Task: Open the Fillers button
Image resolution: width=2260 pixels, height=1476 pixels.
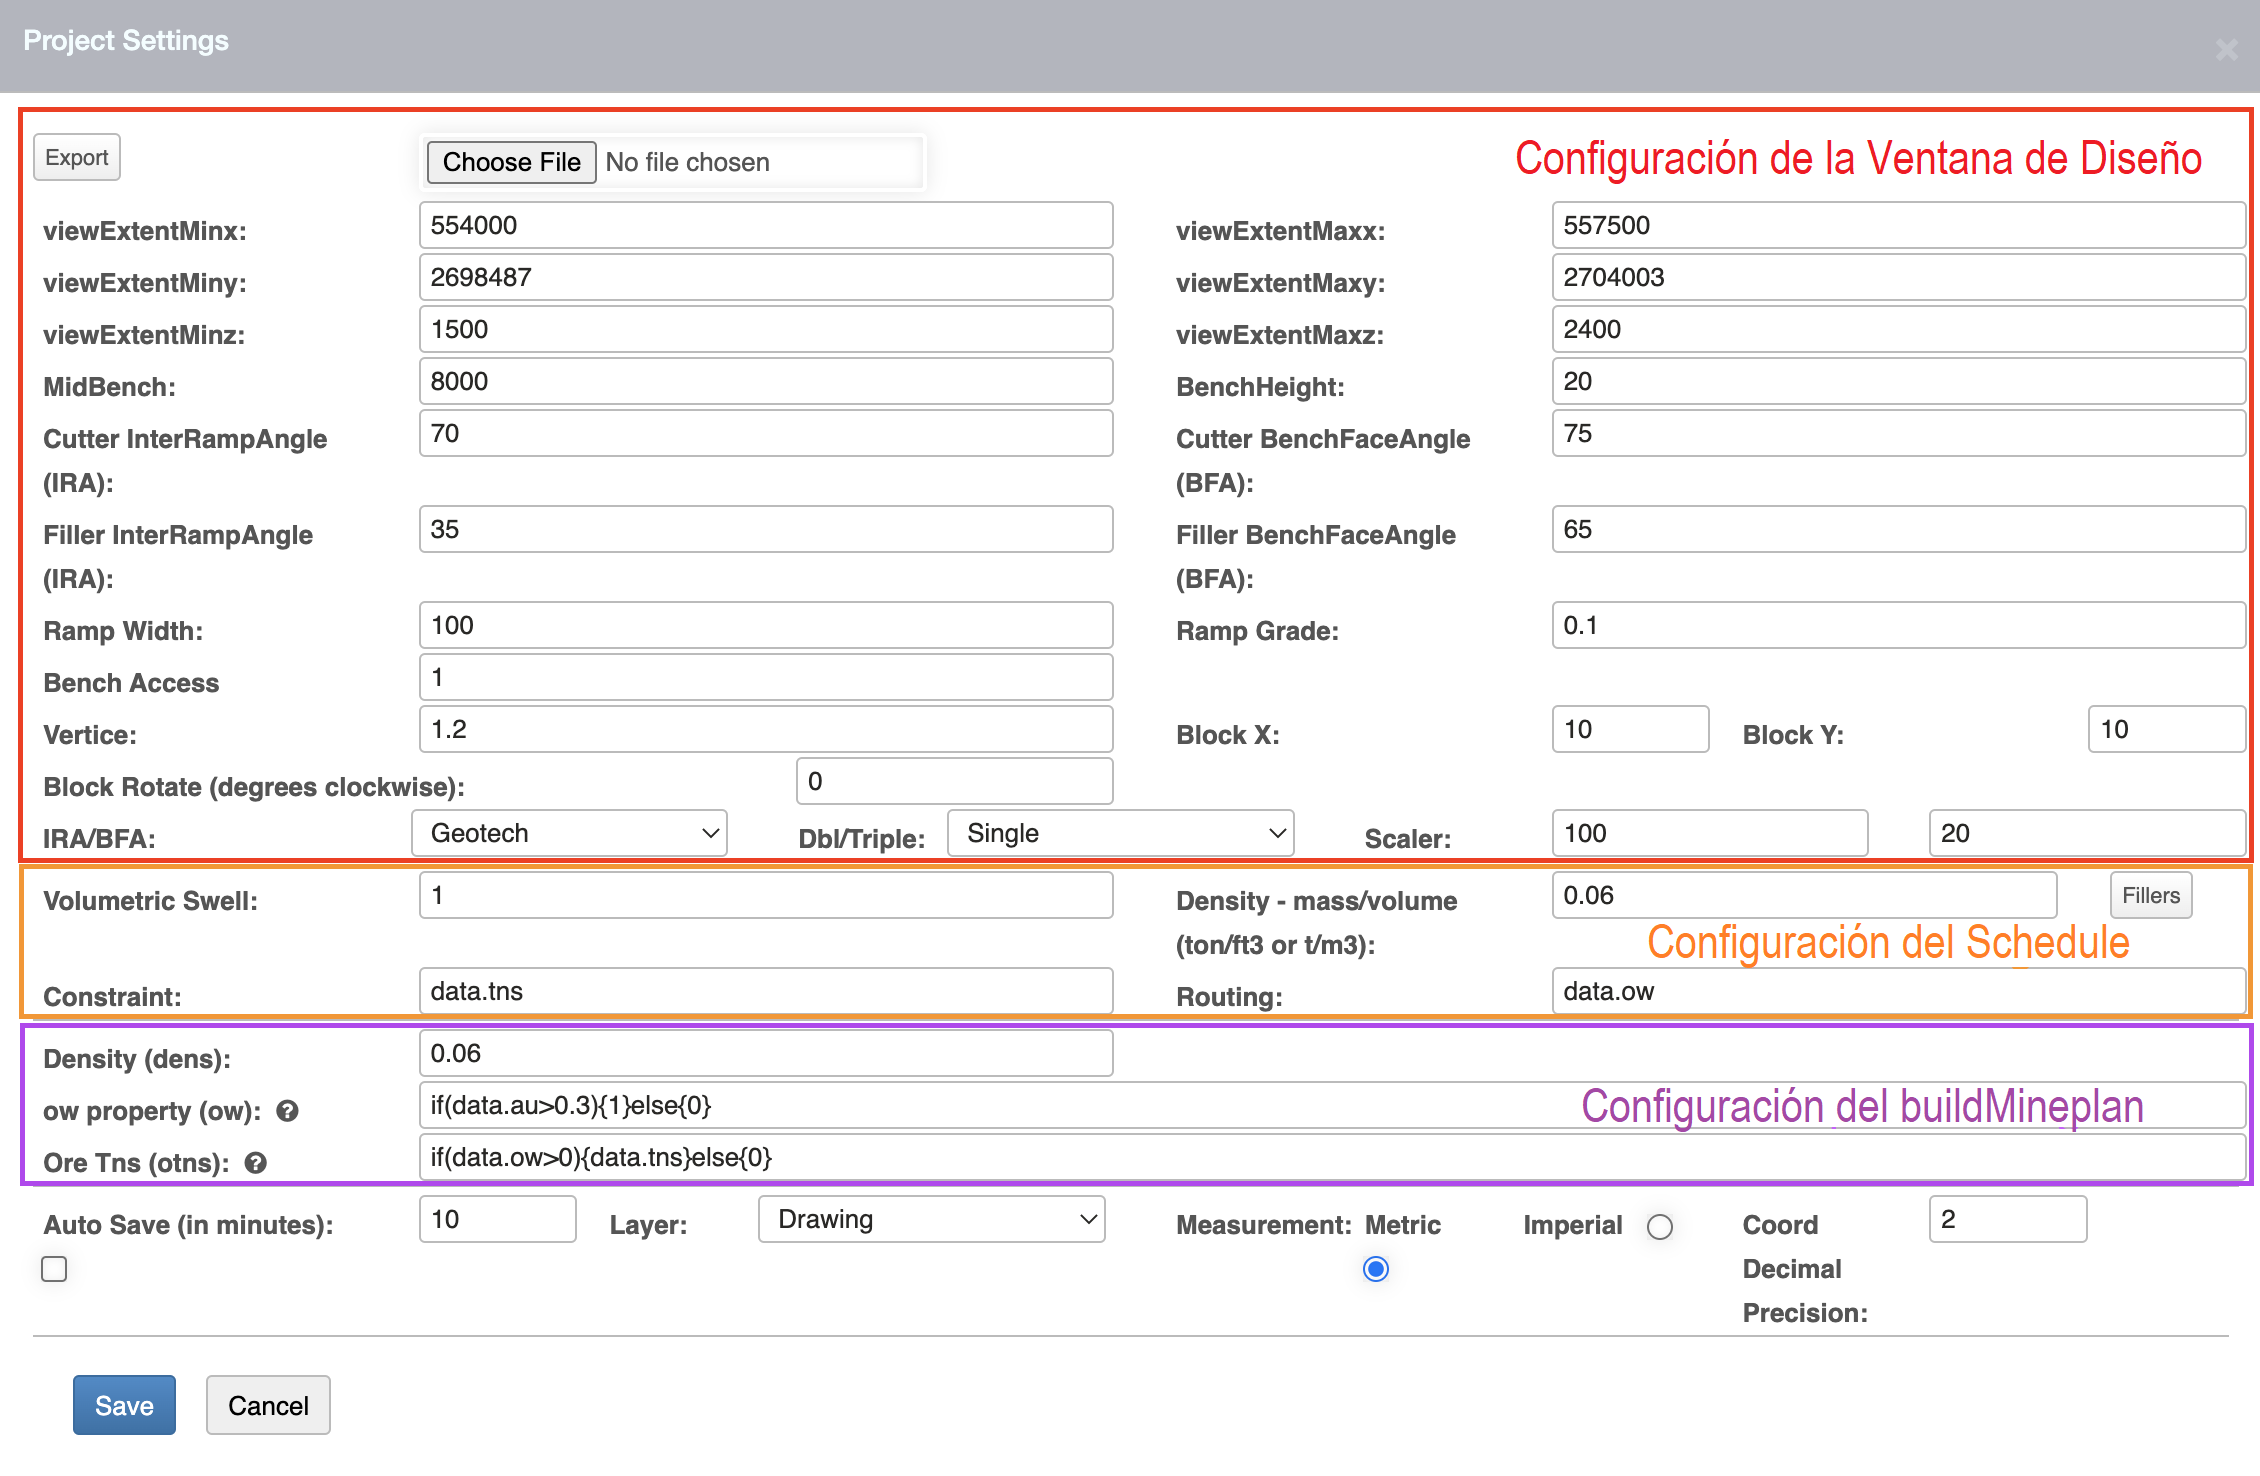Action: pyautogui.click(x=2150, y=895)
